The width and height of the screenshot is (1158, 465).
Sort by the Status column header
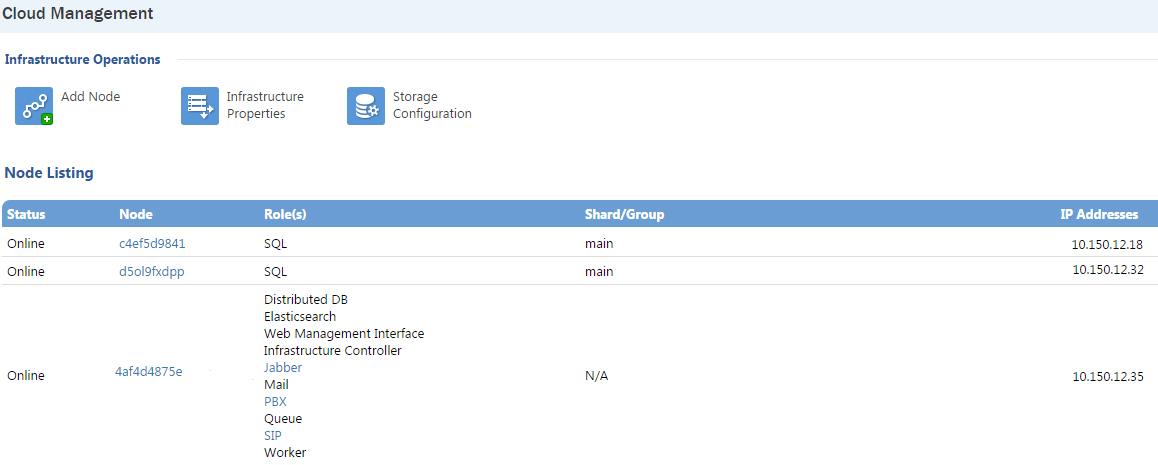point(27,215)
